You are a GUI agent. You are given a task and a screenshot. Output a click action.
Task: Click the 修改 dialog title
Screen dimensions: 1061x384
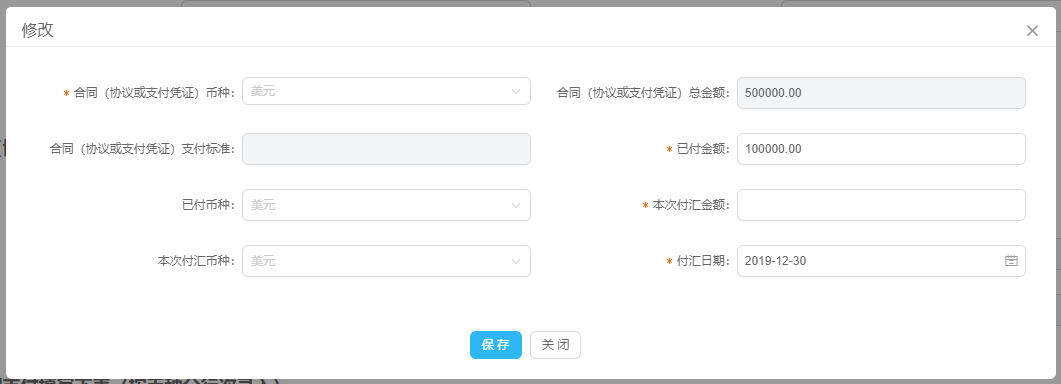pyautogui.click(x=38, y=30)
